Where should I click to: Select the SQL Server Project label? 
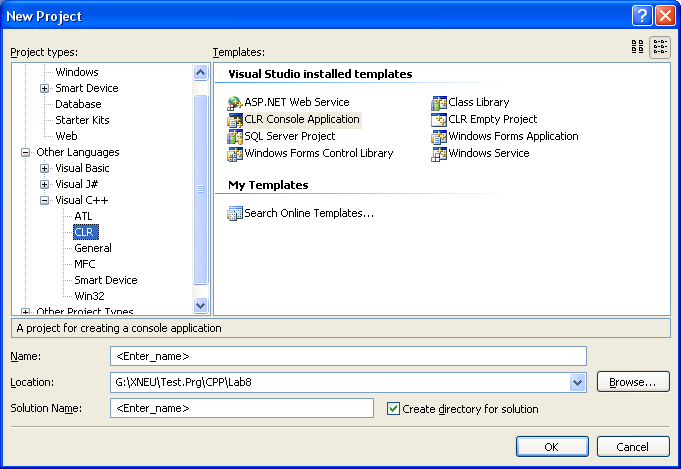click(290, 136)
